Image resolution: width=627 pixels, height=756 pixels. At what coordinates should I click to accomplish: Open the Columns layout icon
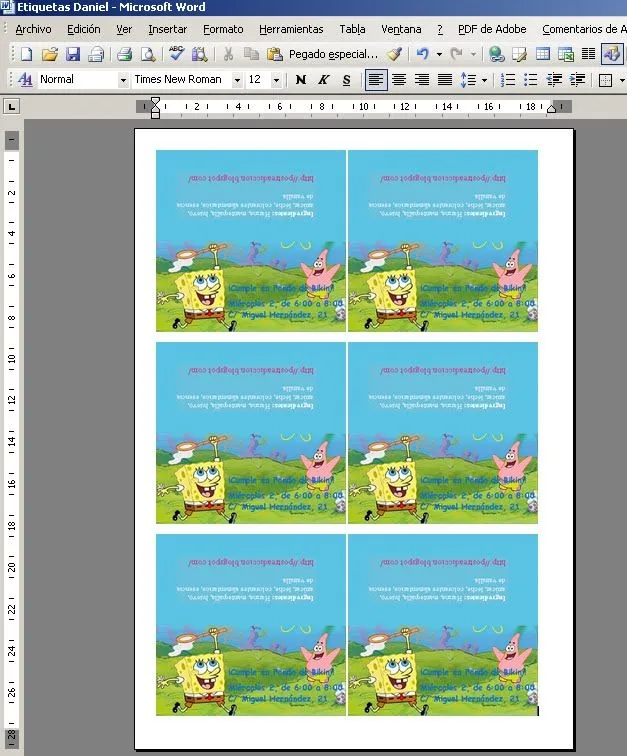click(588, 54)
